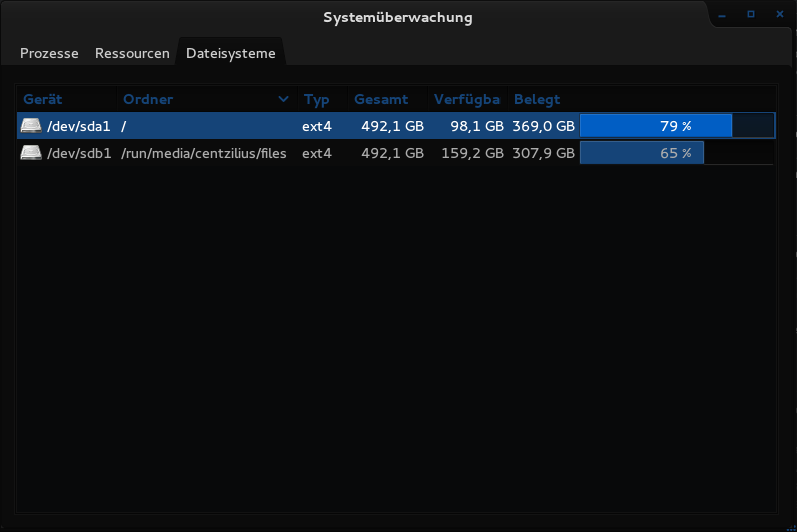The image size is (797, 532).
Task: Toggle sort arrow on Ordner column
Action: (x=283, y=99)
